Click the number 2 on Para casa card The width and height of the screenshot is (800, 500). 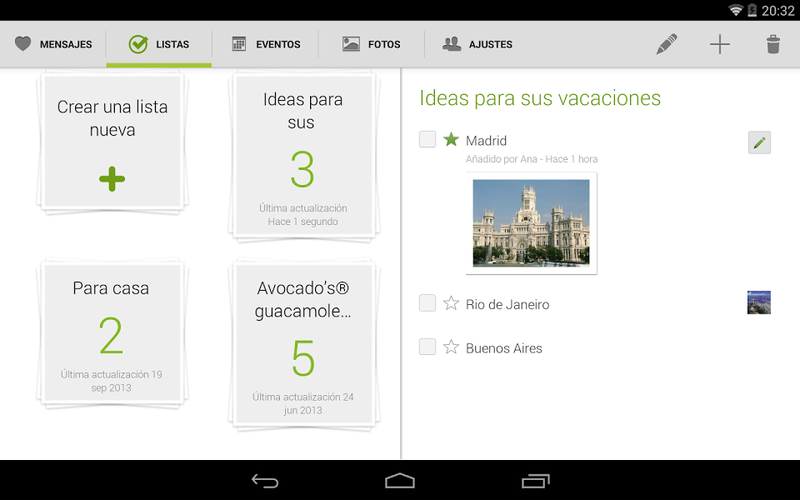(111, 335)
